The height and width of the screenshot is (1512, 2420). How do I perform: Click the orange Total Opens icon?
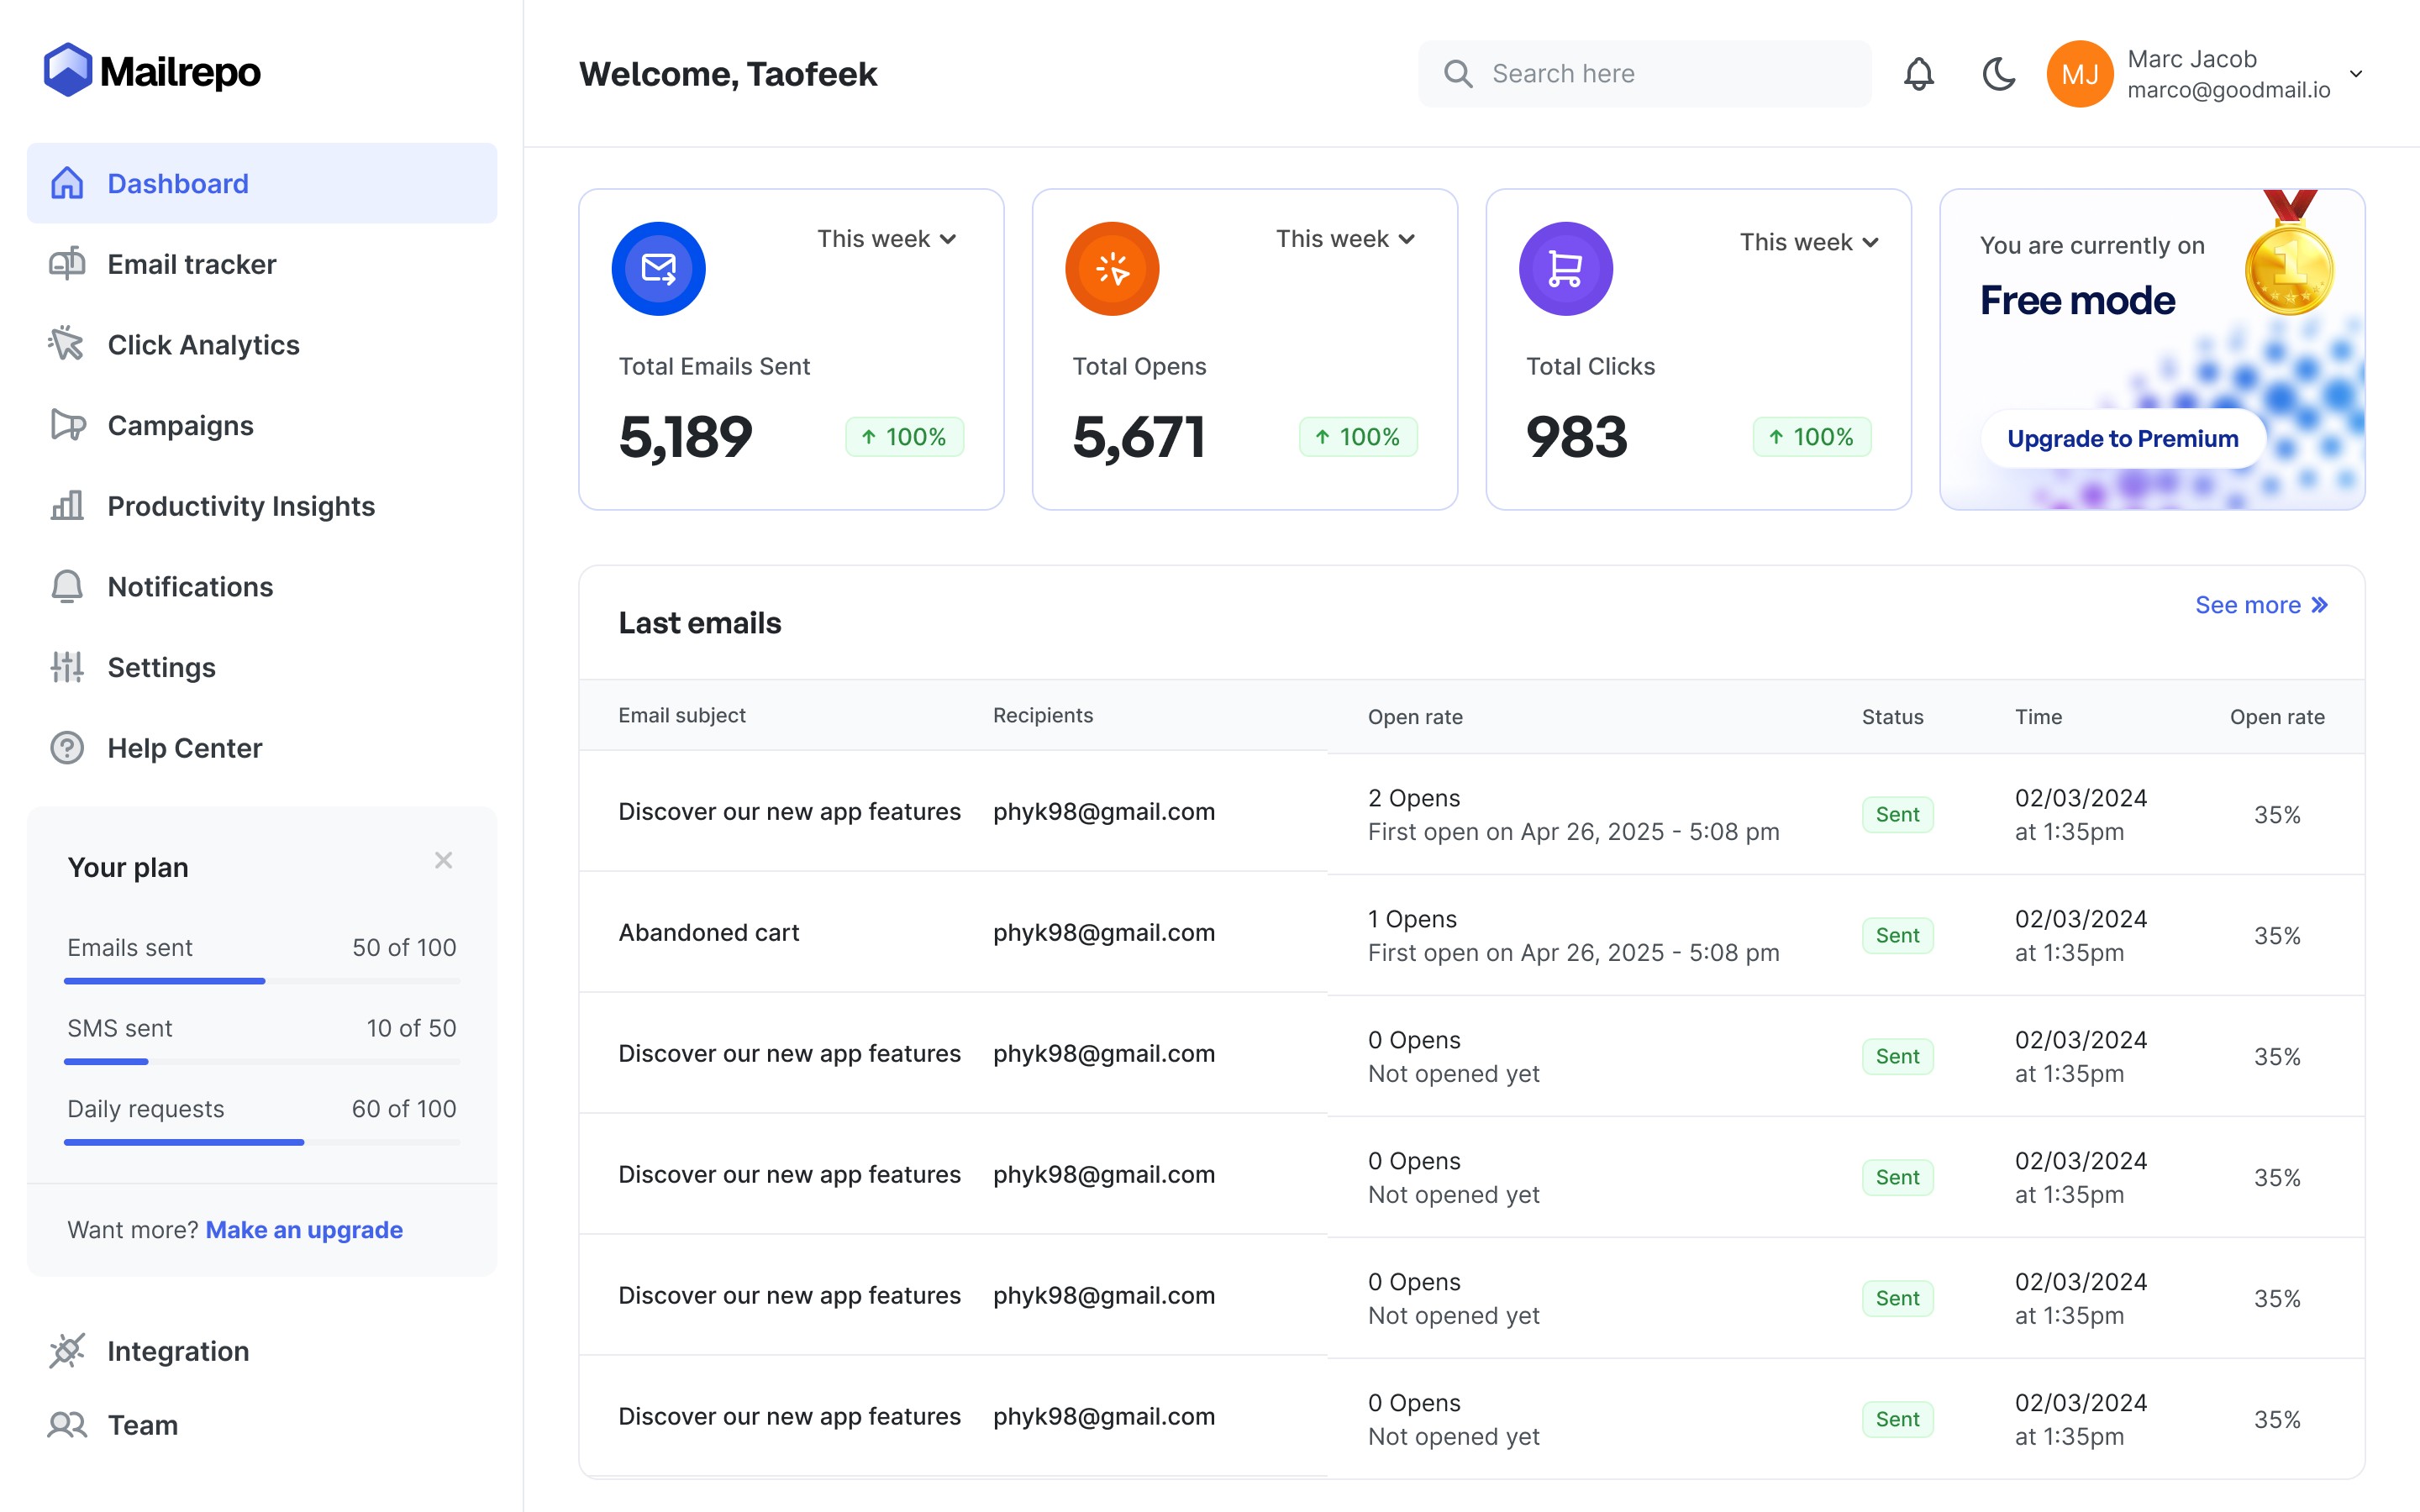(x=1112, y=268)
